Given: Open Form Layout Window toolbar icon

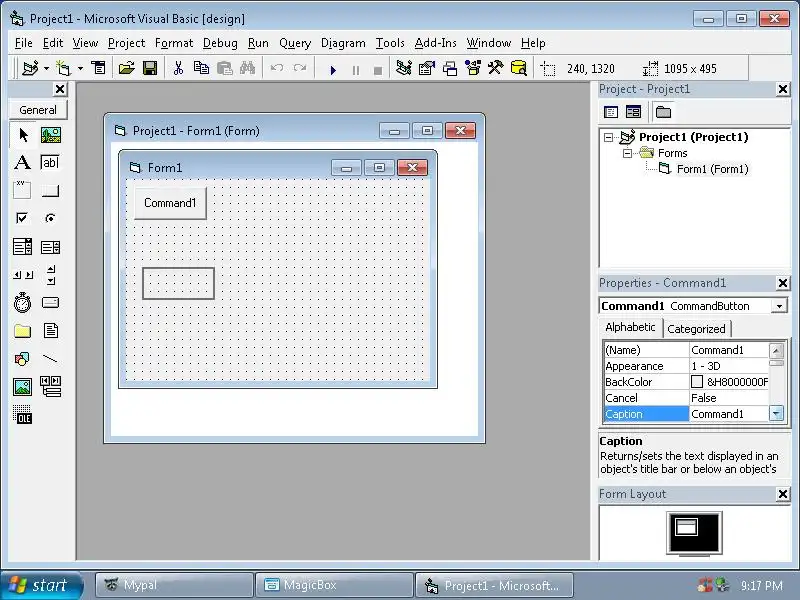Looking at the screenshot, I should pos(449,68).
